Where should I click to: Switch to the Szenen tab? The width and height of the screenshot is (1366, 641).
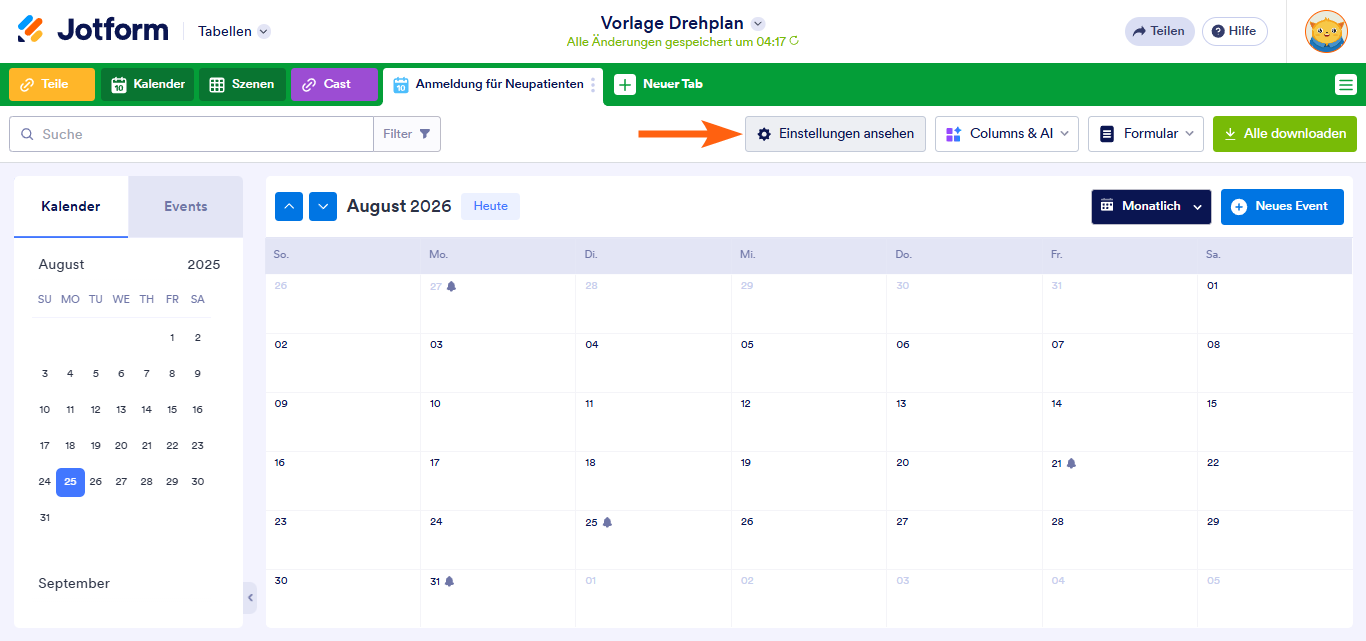point(242,85)
